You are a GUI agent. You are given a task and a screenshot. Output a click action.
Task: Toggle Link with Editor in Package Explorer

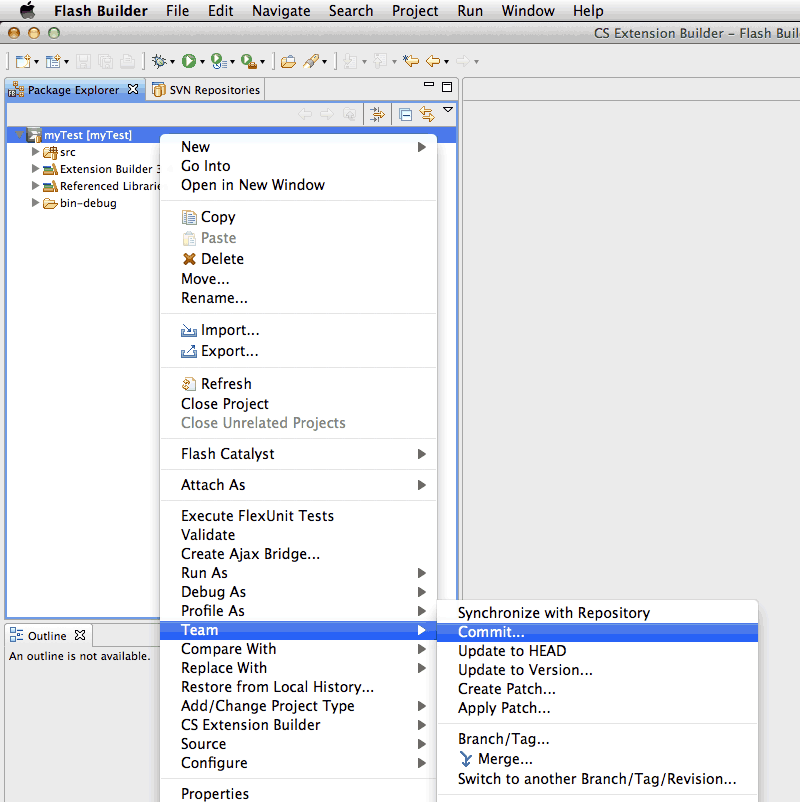tap(427, 114)
